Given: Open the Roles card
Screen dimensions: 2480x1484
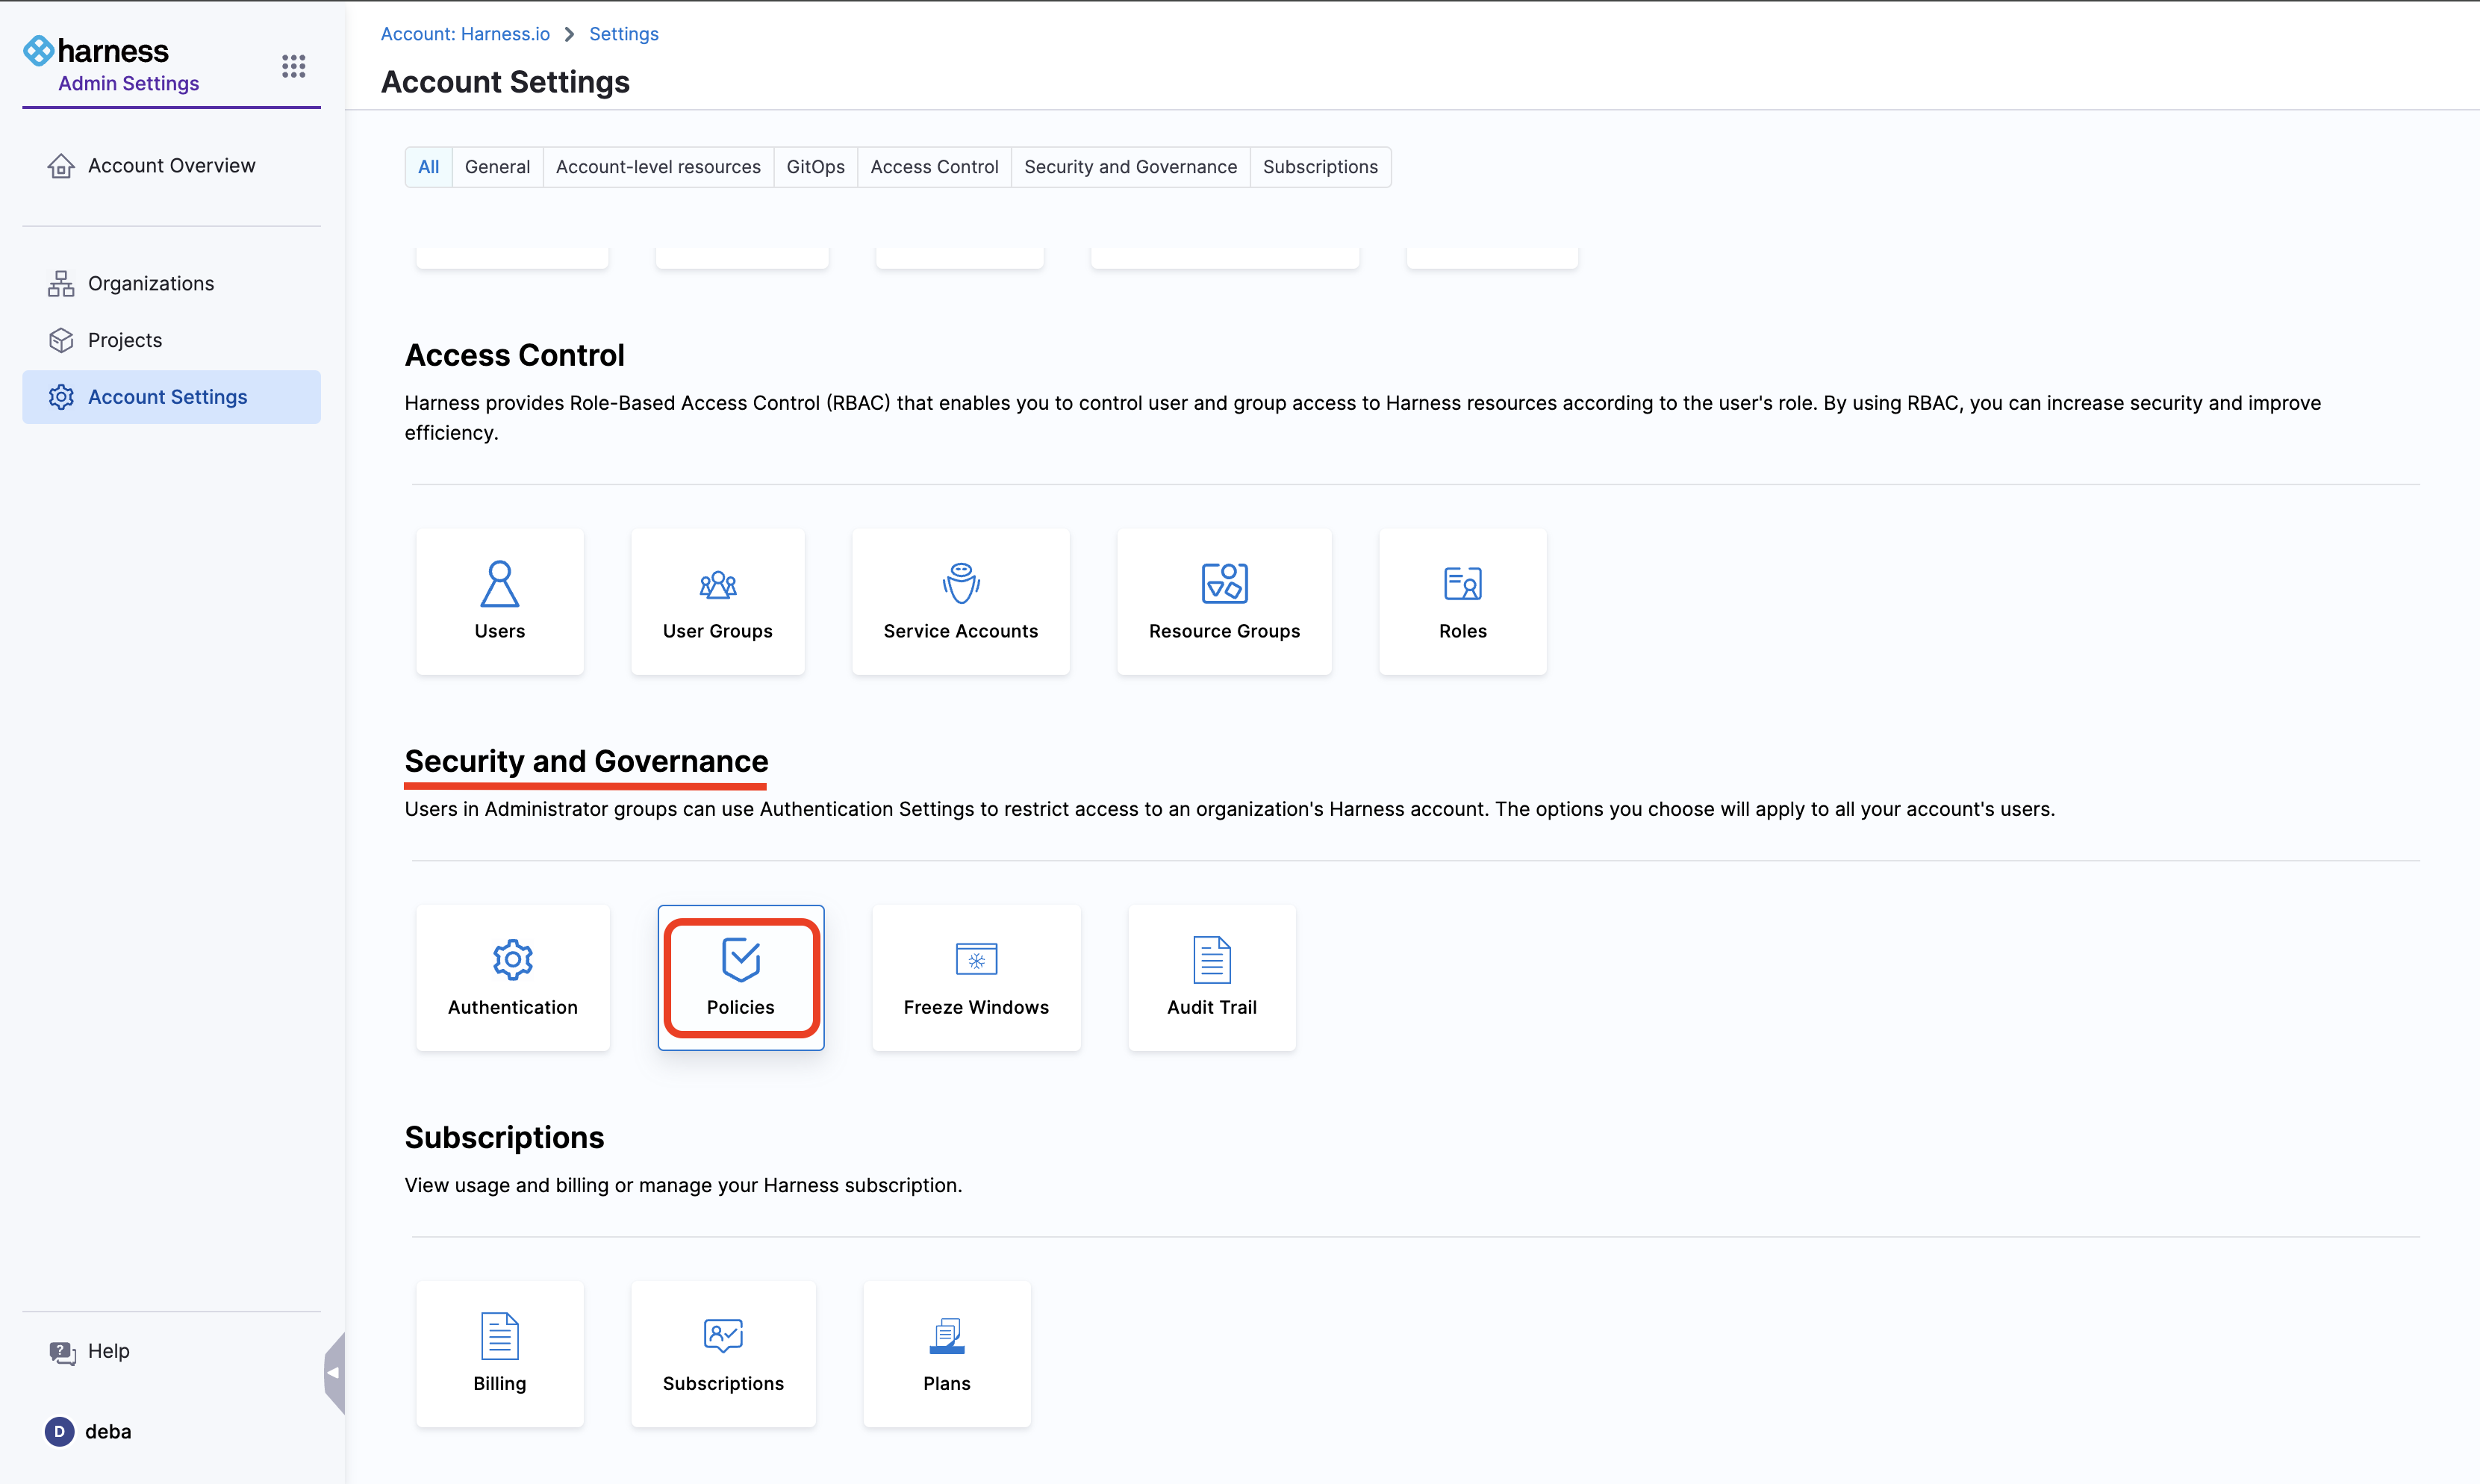Looking at the screenshot, I should tap(1462, 601).
